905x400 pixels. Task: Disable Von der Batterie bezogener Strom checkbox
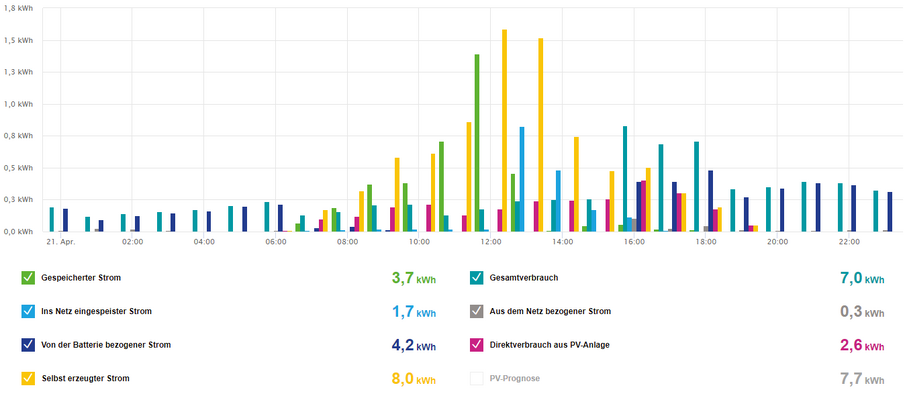click(27, 345)
